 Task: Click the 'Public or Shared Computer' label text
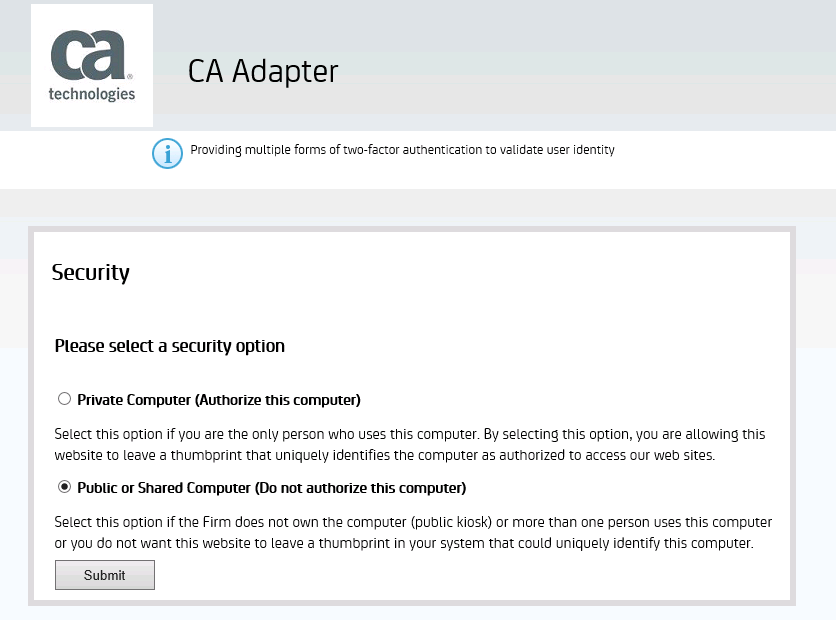point(164,488)
